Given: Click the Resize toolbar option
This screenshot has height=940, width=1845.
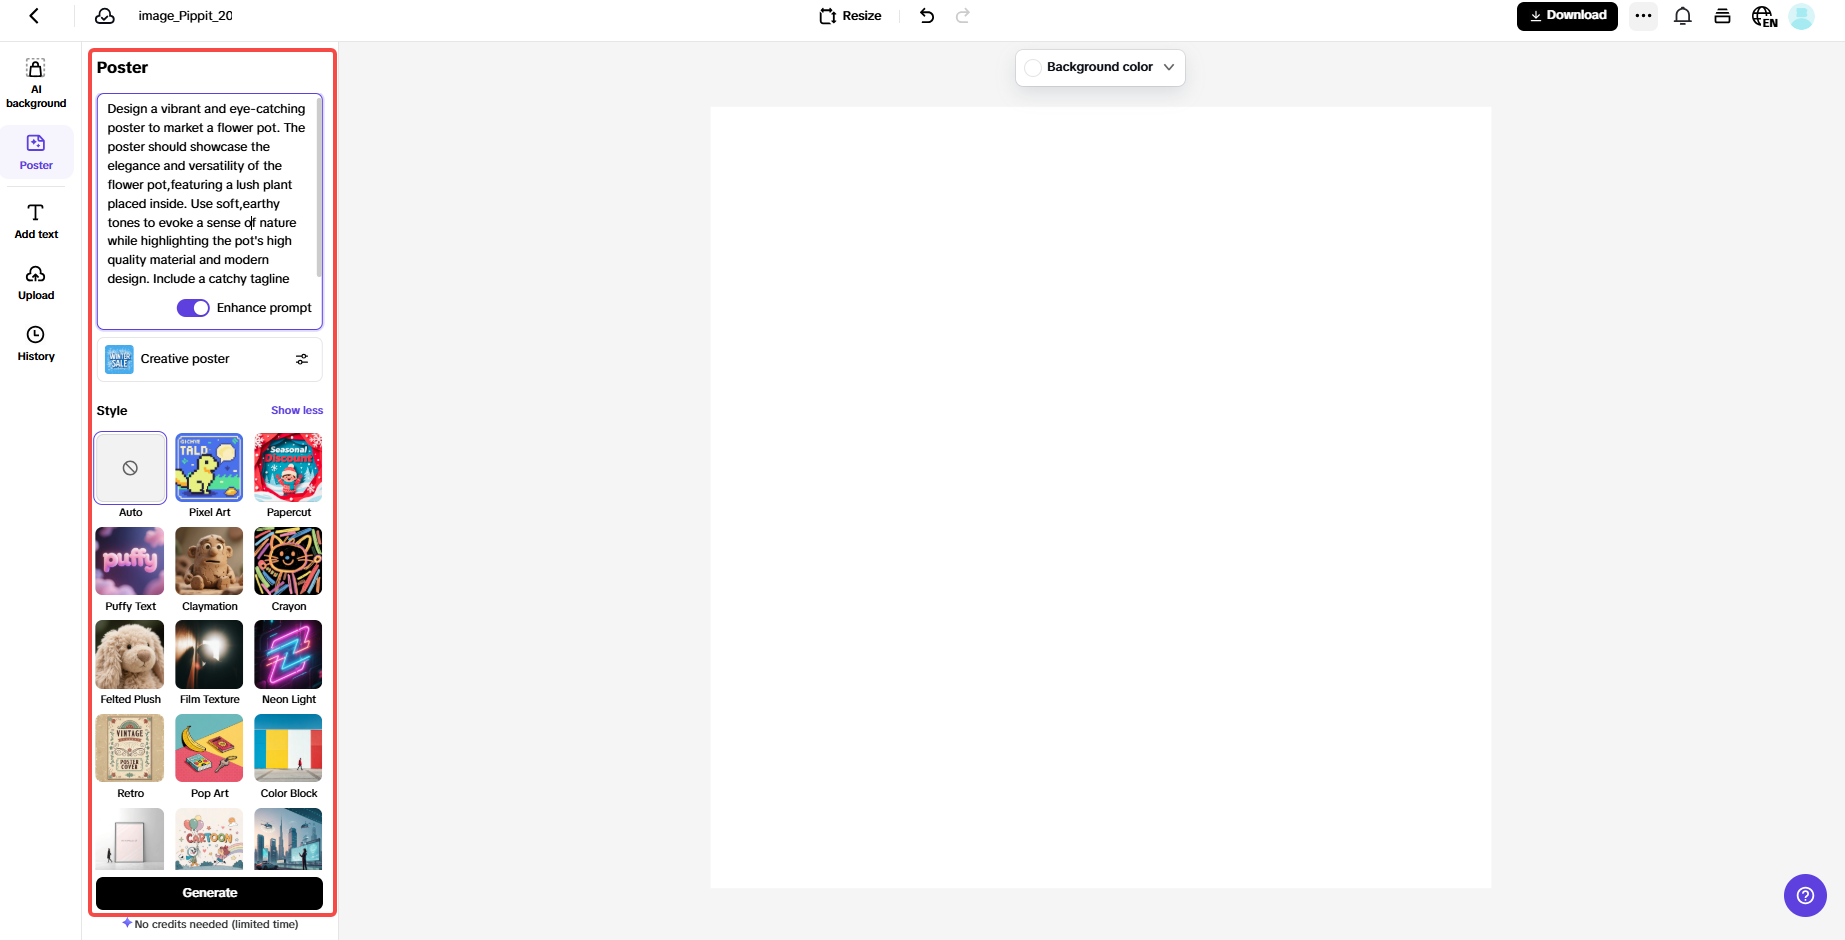Looking at the screenshot, I should (850, 16).
